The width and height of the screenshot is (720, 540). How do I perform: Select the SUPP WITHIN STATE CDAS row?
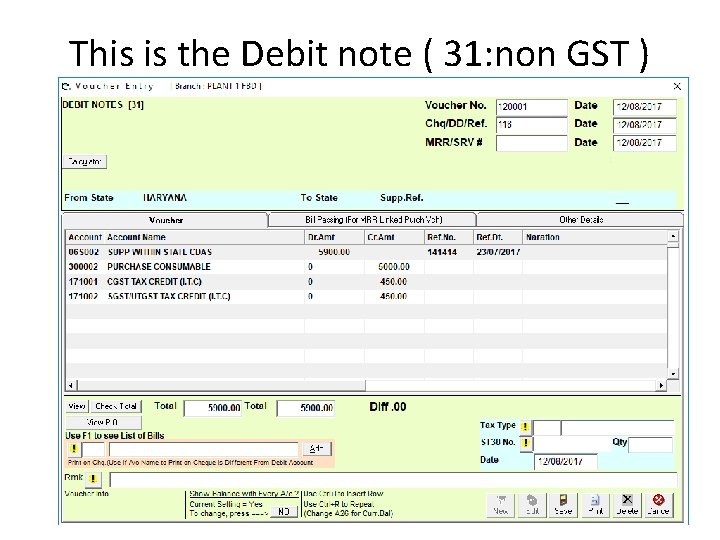pos(366,252)
